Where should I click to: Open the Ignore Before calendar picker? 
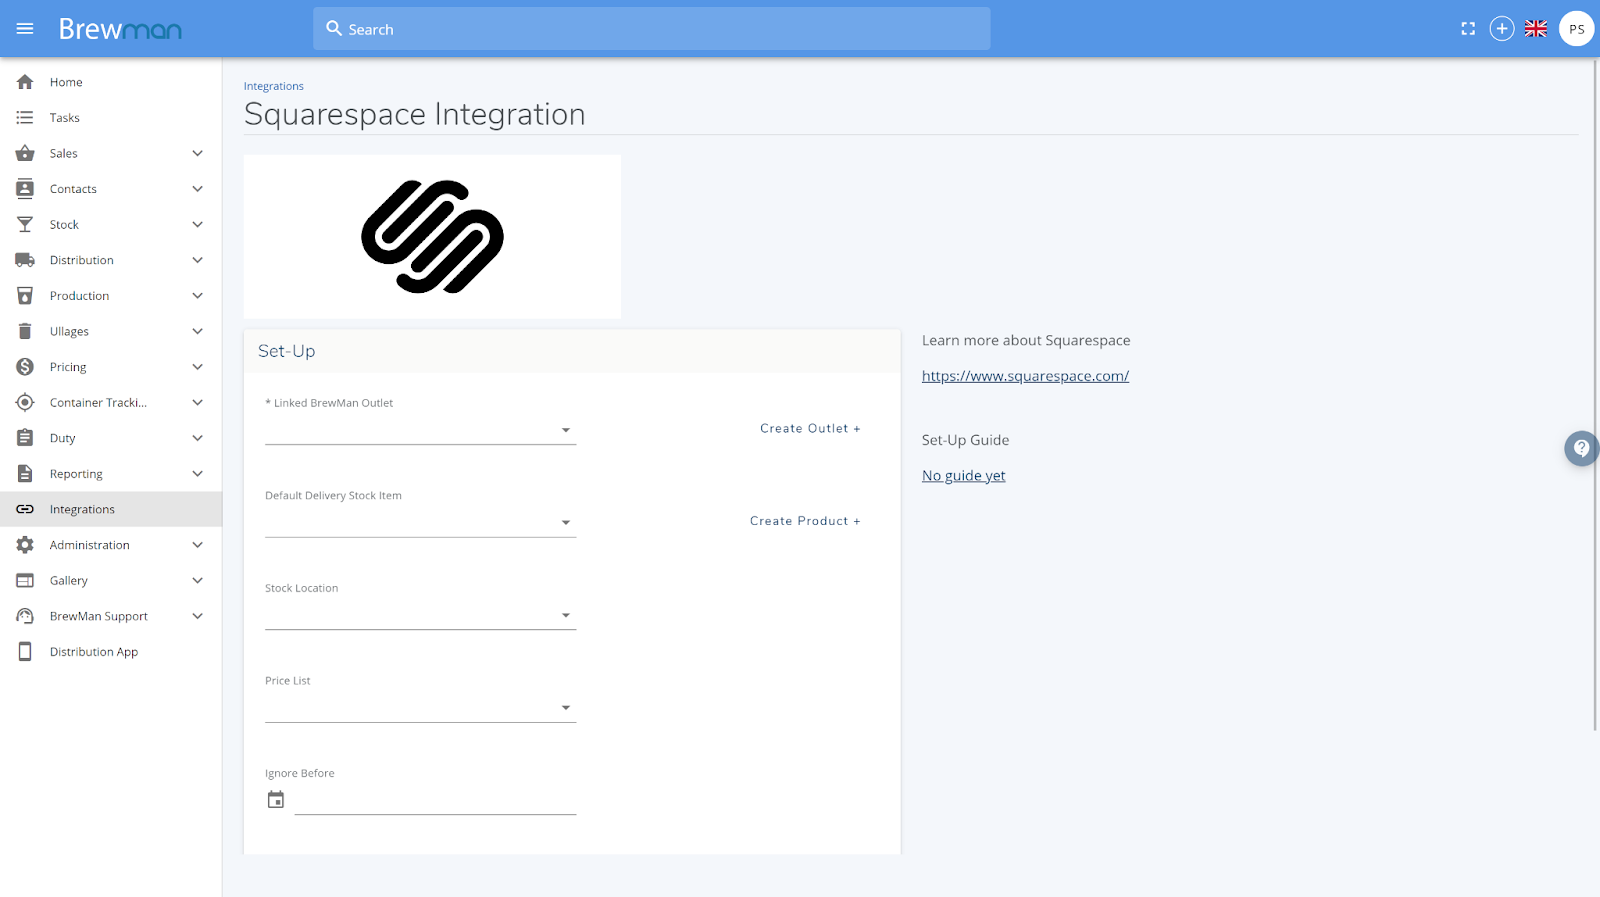[x=276, y=800]
